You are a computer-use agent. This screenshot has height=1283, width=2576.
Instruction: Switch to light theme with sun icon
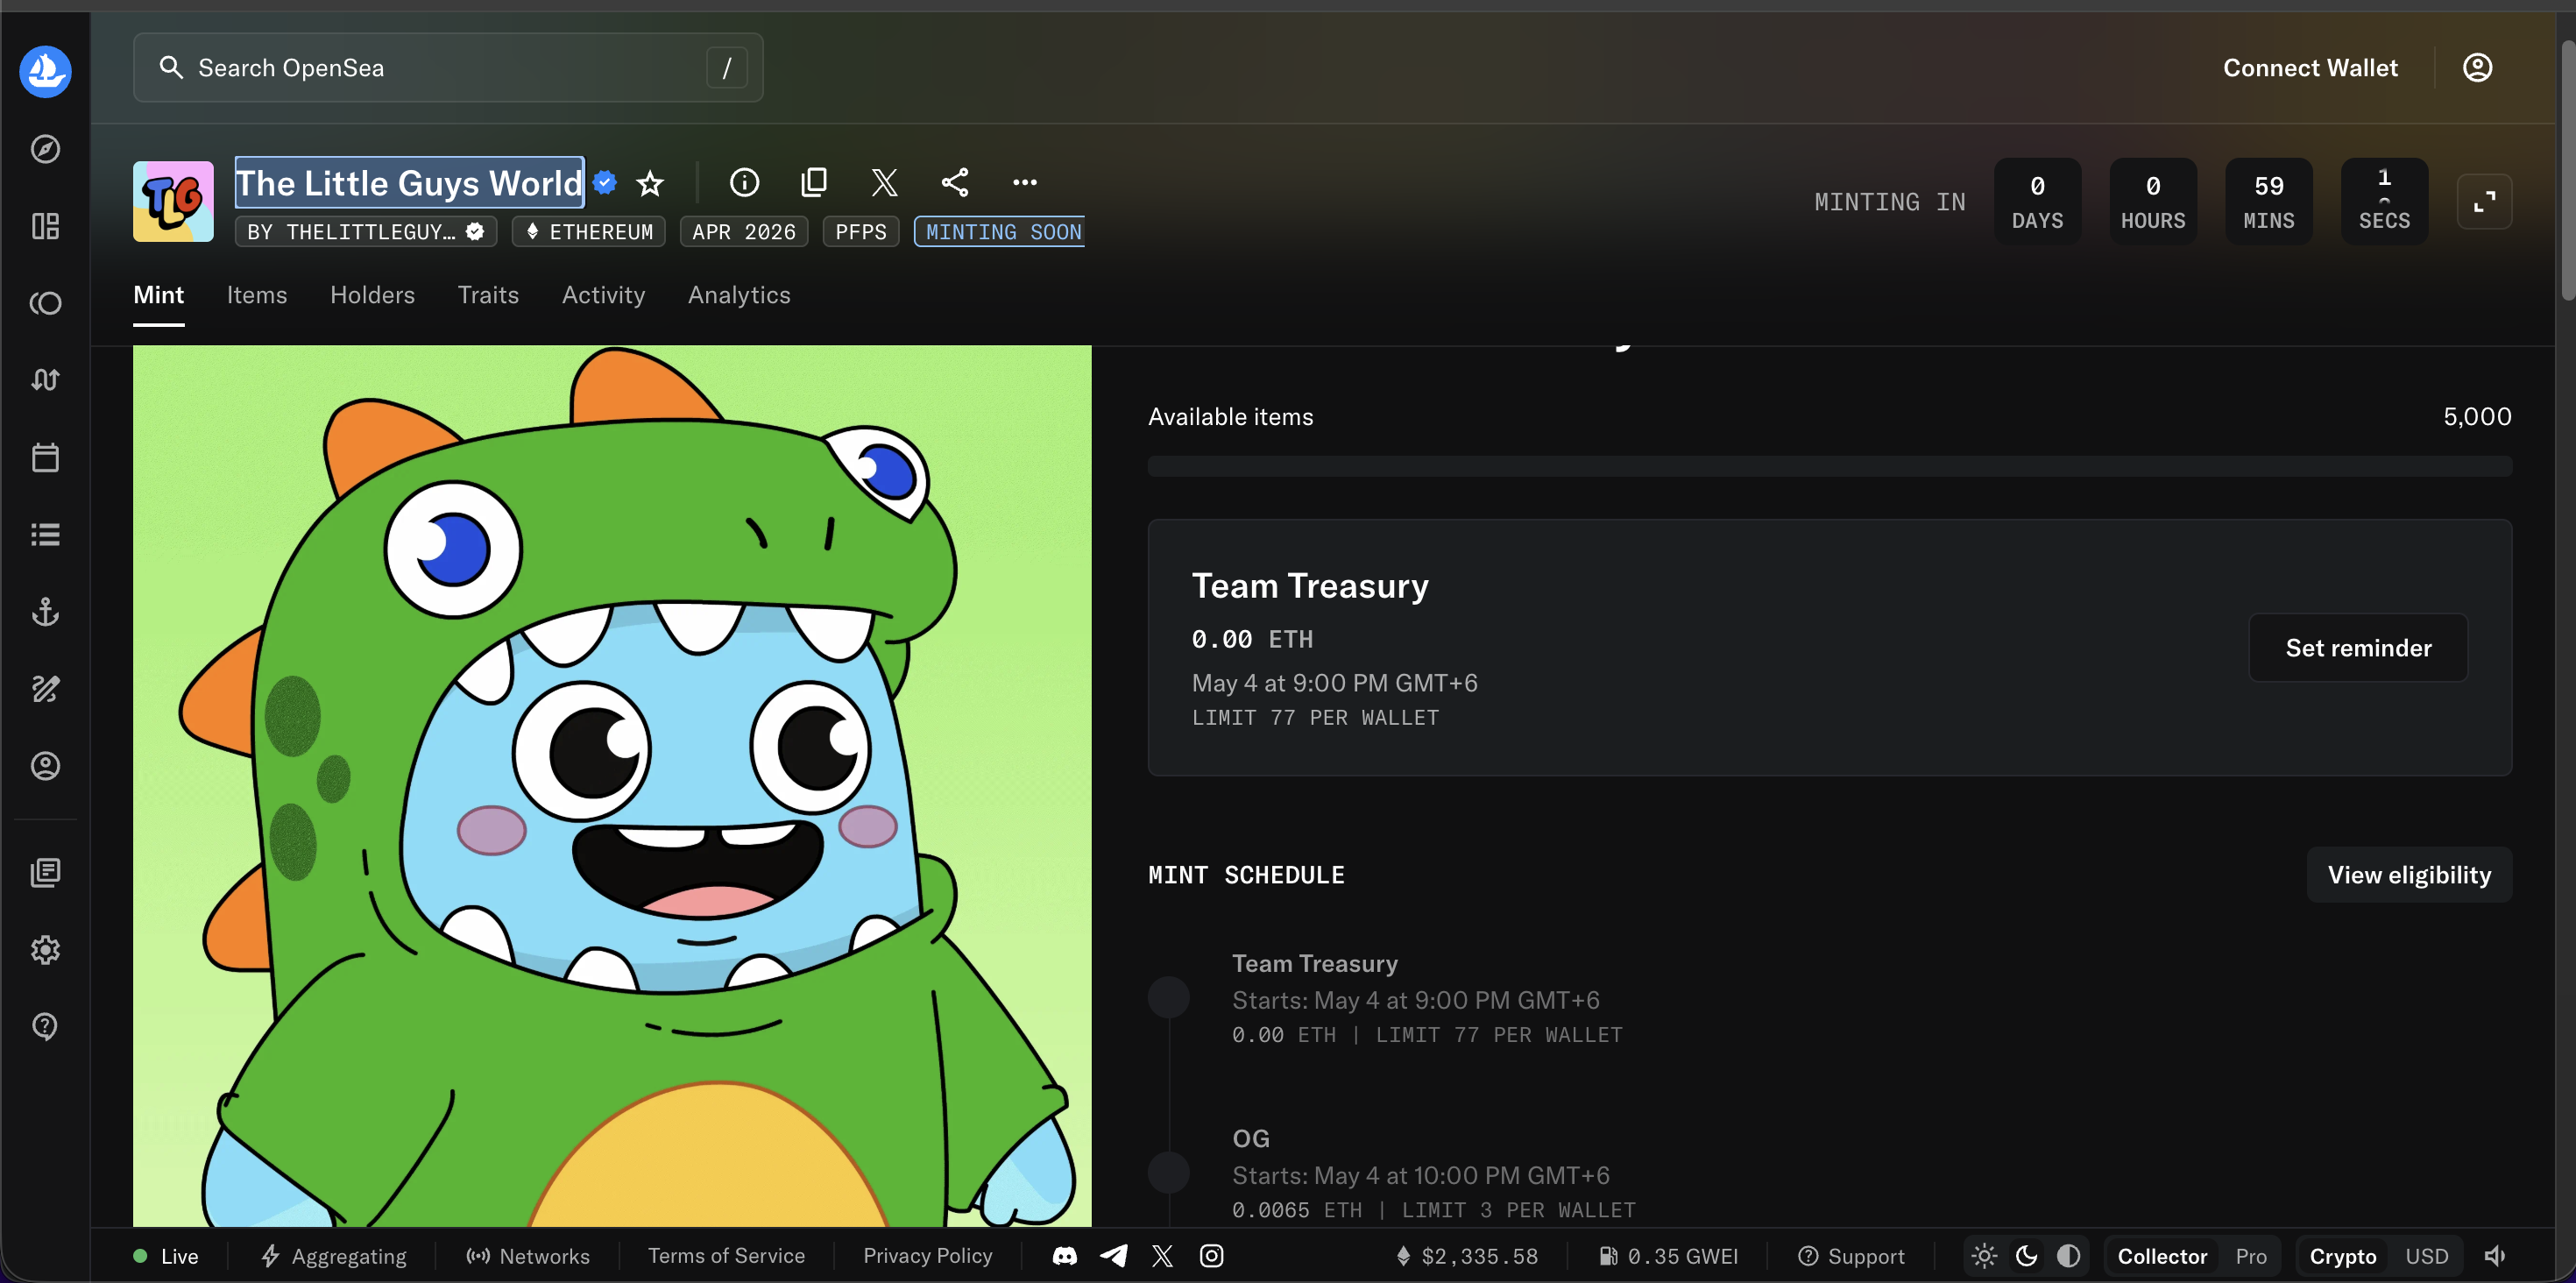1984,1256
